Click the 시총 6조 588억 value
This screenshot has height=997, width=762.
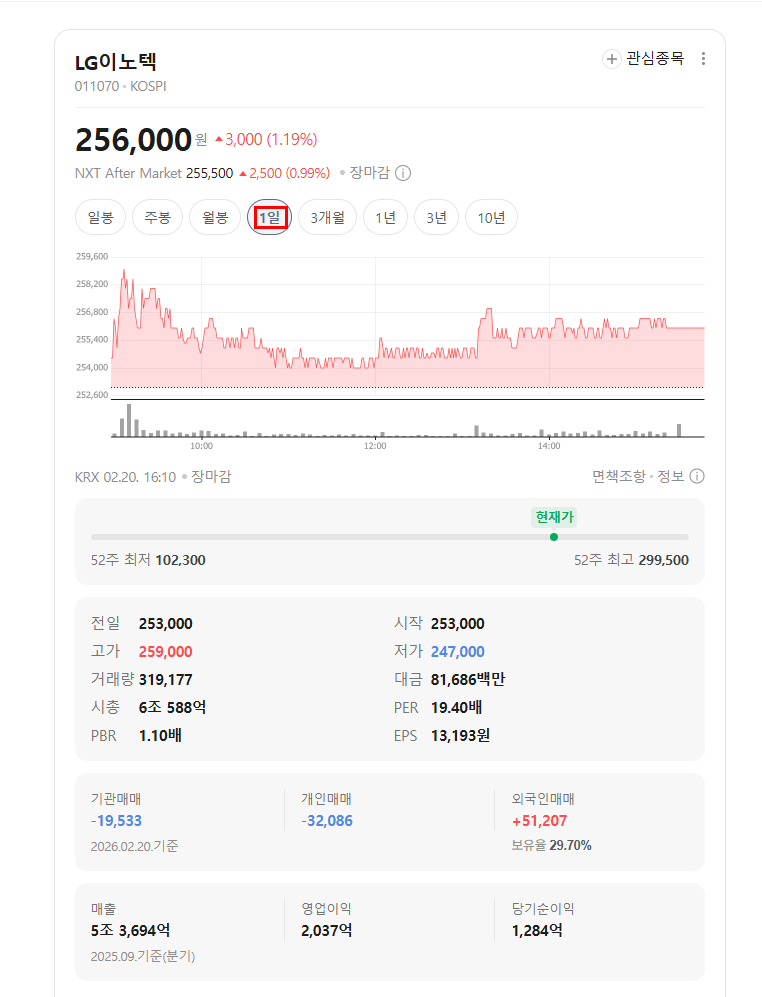[x=172, y=708]
